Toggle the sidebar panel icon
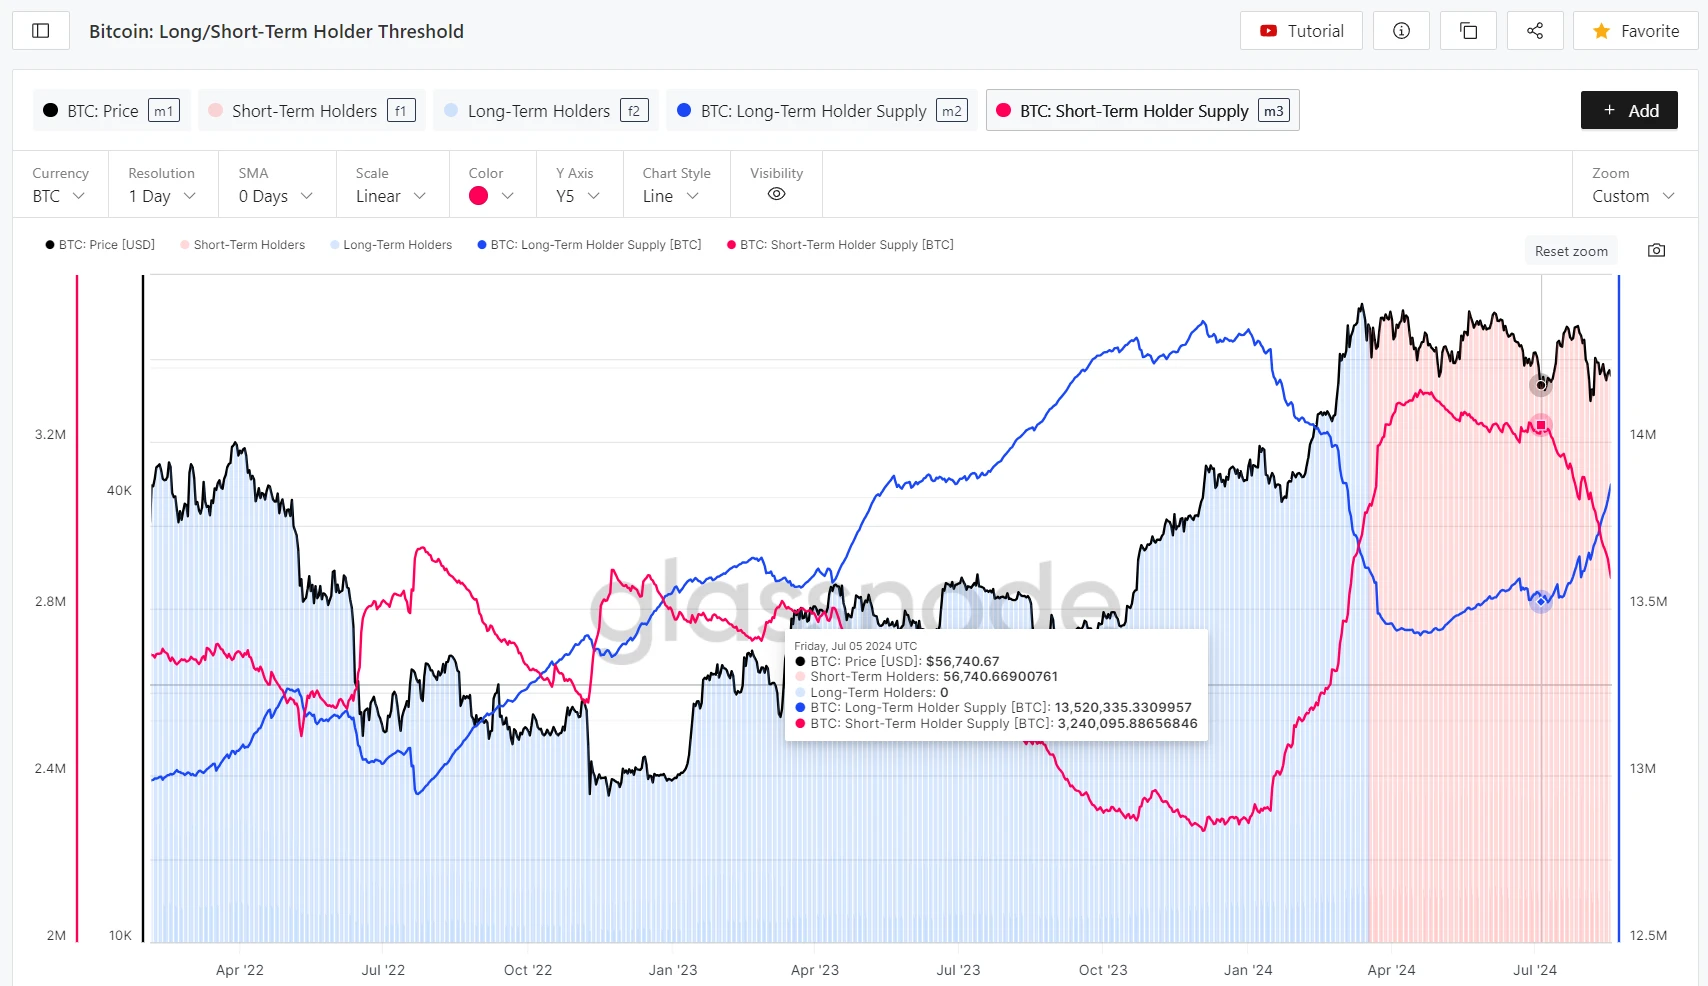This screenshot has height=986, width=1708. pos(41,31)
